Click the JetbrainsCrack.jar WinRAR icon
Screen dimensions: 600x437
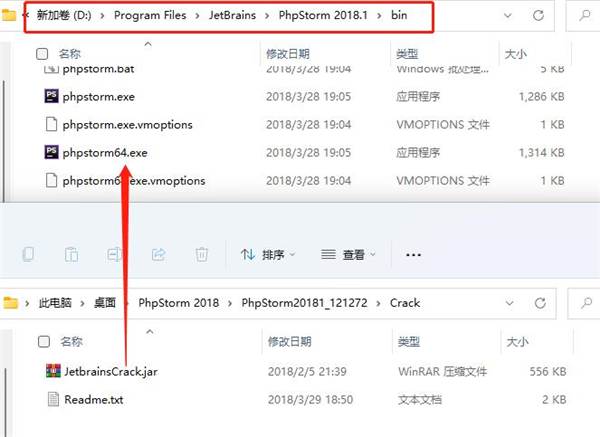(x=53, y=371)
